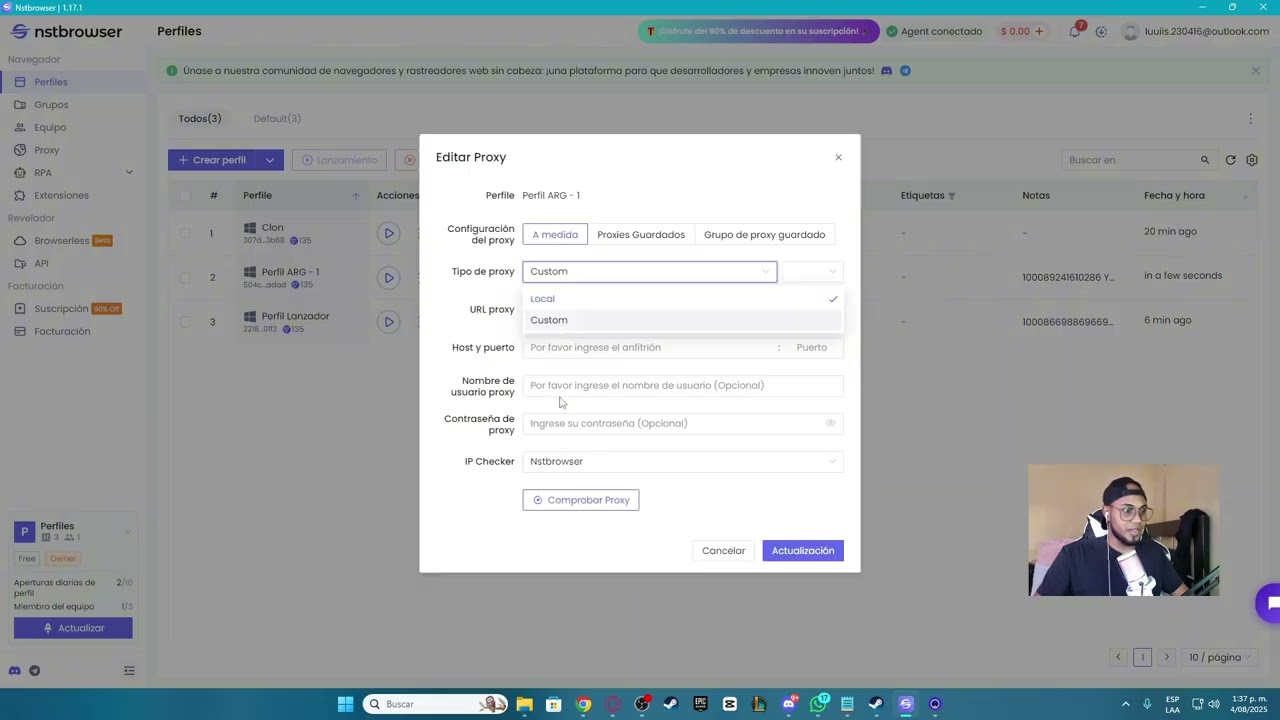The image size is (1280, 720).
Task: Click the Lanzamiento button
Action: (x=340, y=160)
